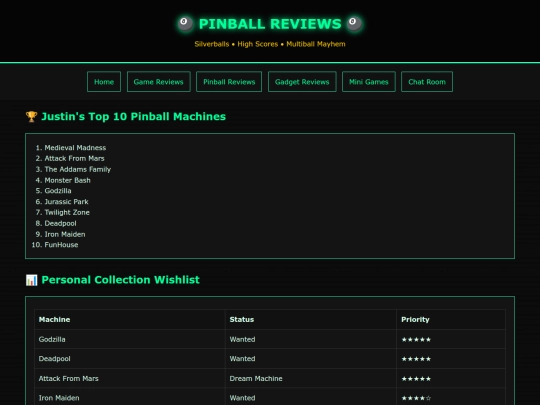540x405 pixels.
Task: Select list entry FunHouse
Action: (x=61, y=245)
